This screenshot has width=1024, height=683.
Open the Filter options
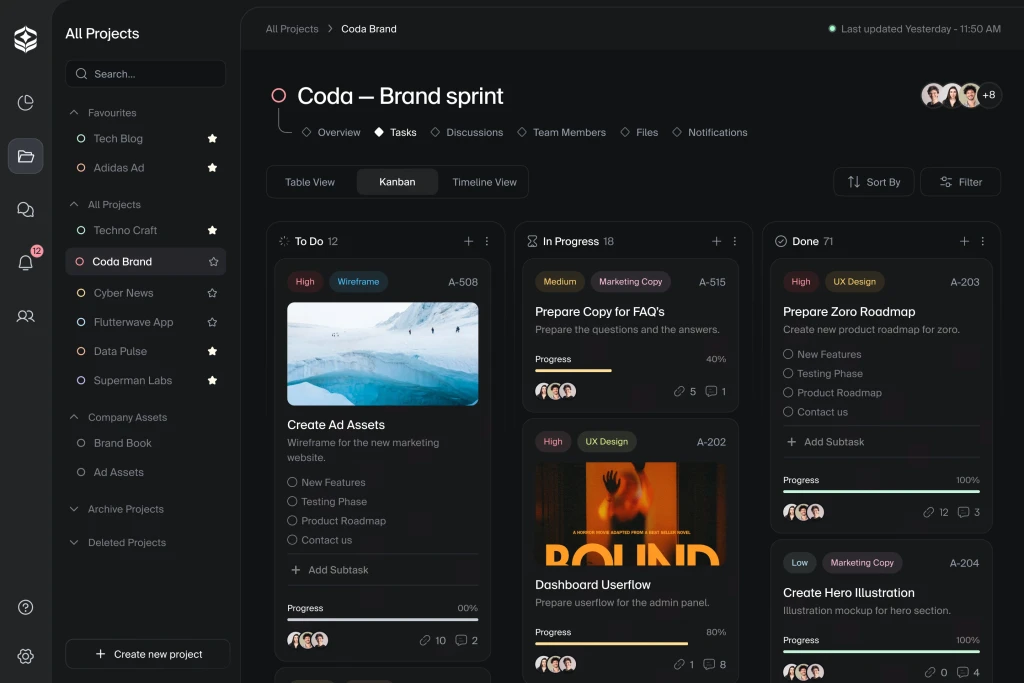[x=961, y=182]
